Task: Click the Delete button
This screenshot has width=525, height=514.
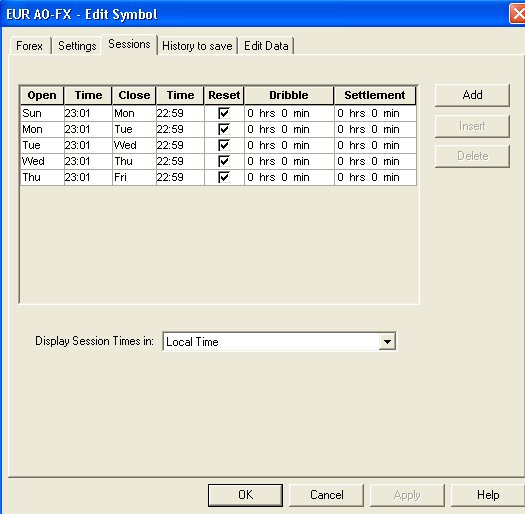Action: pyautogui.click(x=472, y=156)
